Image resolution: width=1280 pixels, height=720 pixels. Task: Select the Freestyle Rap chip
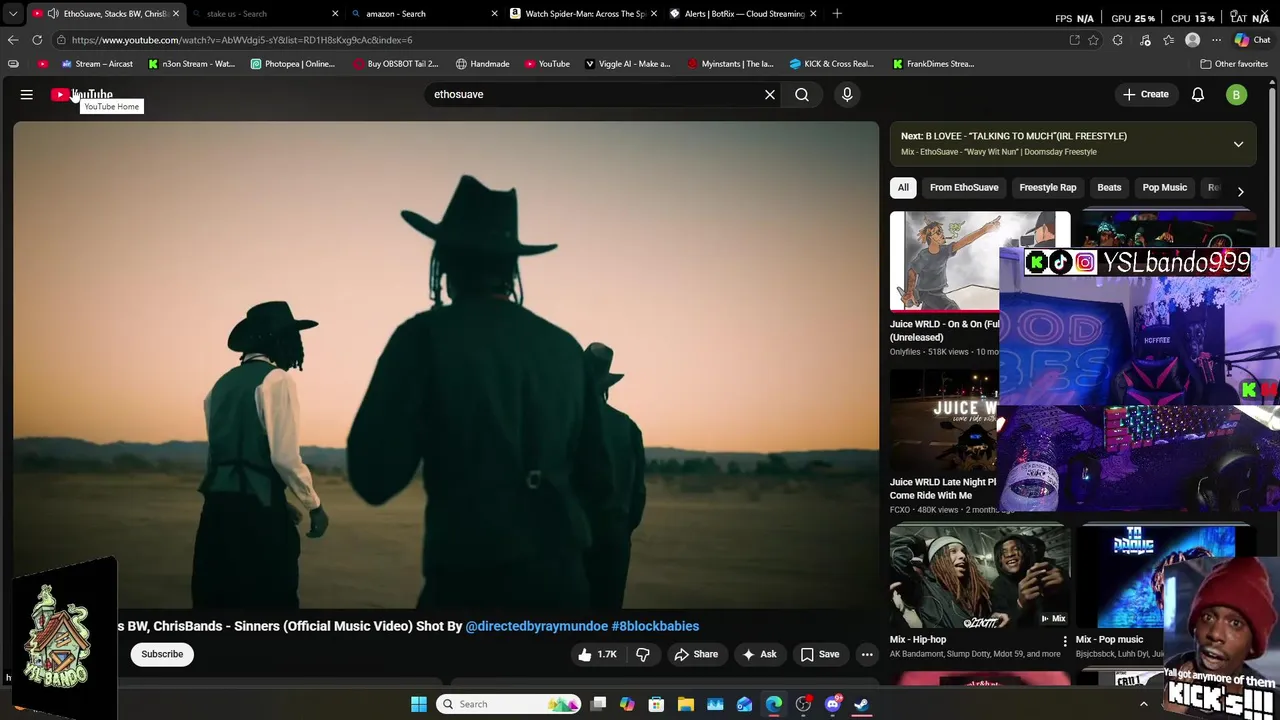pyautogui.click(x=1048, y=187)
